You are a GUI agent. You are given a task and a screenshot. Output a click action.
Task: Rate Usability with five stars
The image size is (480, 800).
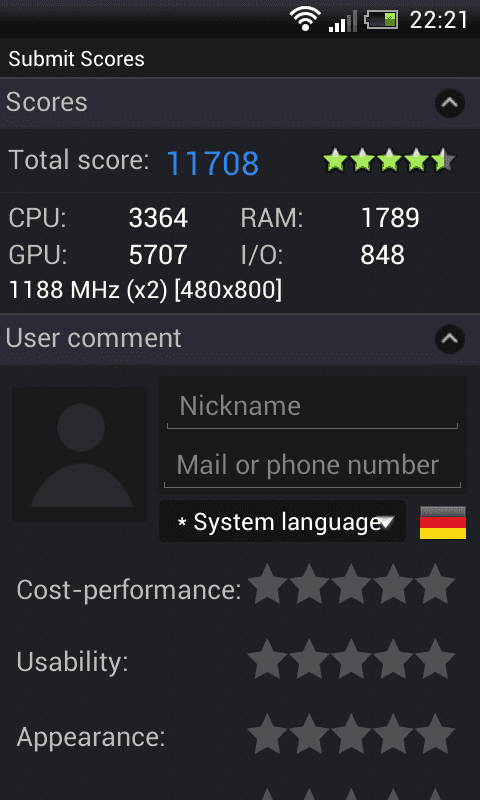point(435,659)
